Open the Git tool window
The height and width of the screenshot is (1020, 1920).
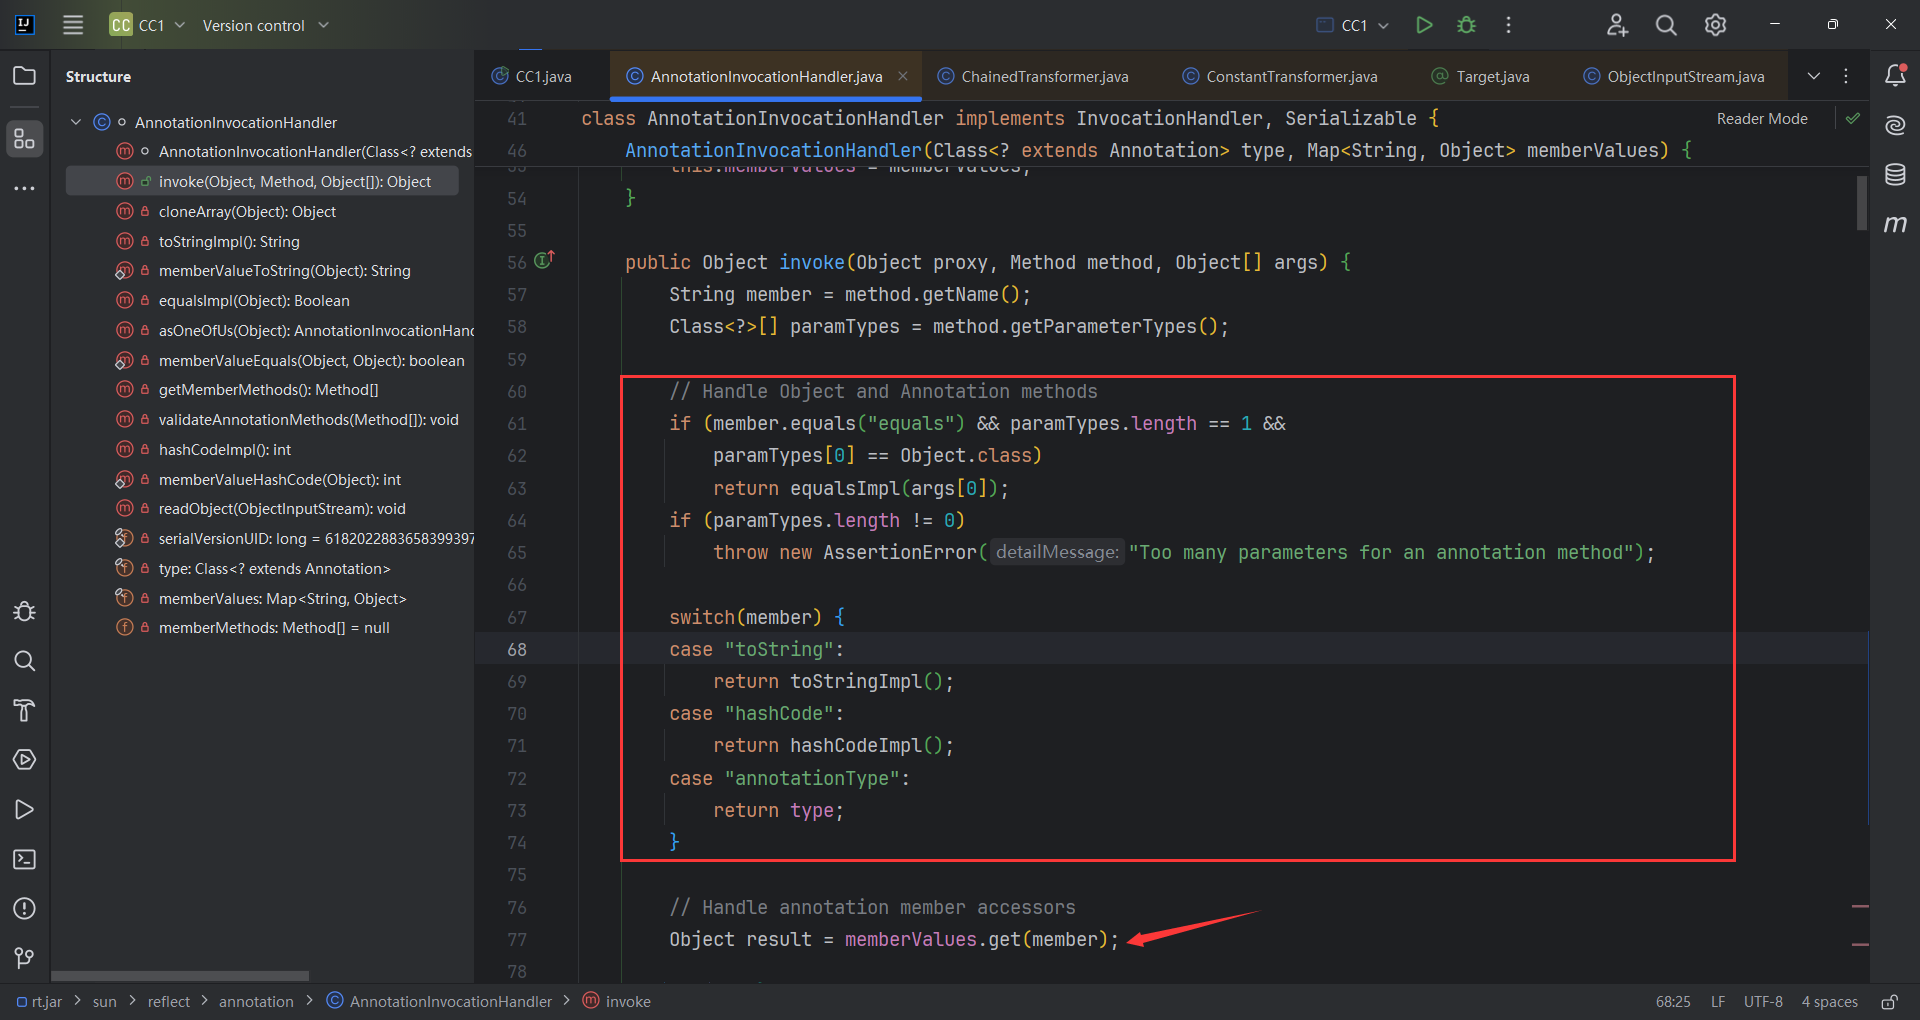24,958
